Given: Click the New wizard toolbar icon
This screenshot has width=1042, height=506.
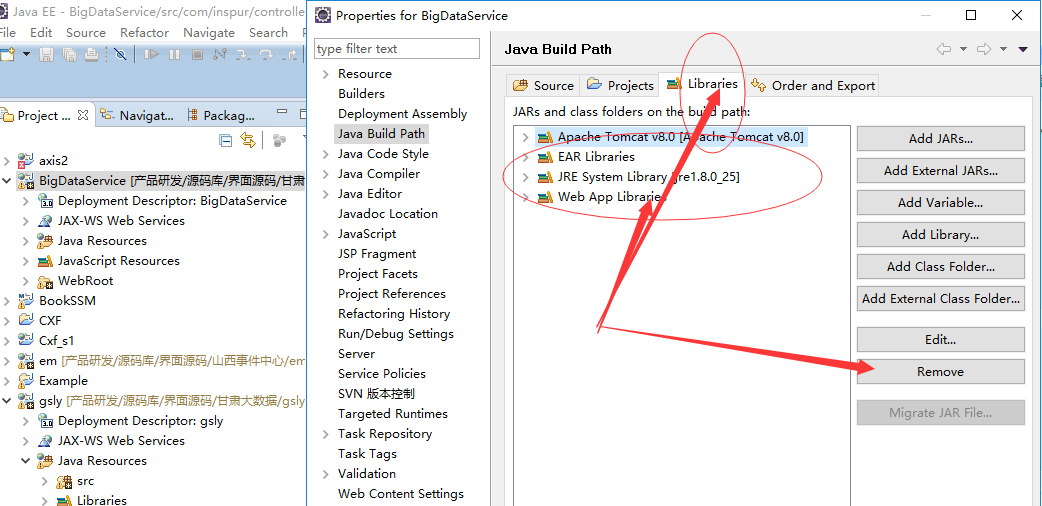Looking at the screenshot, I should (7, 55).
